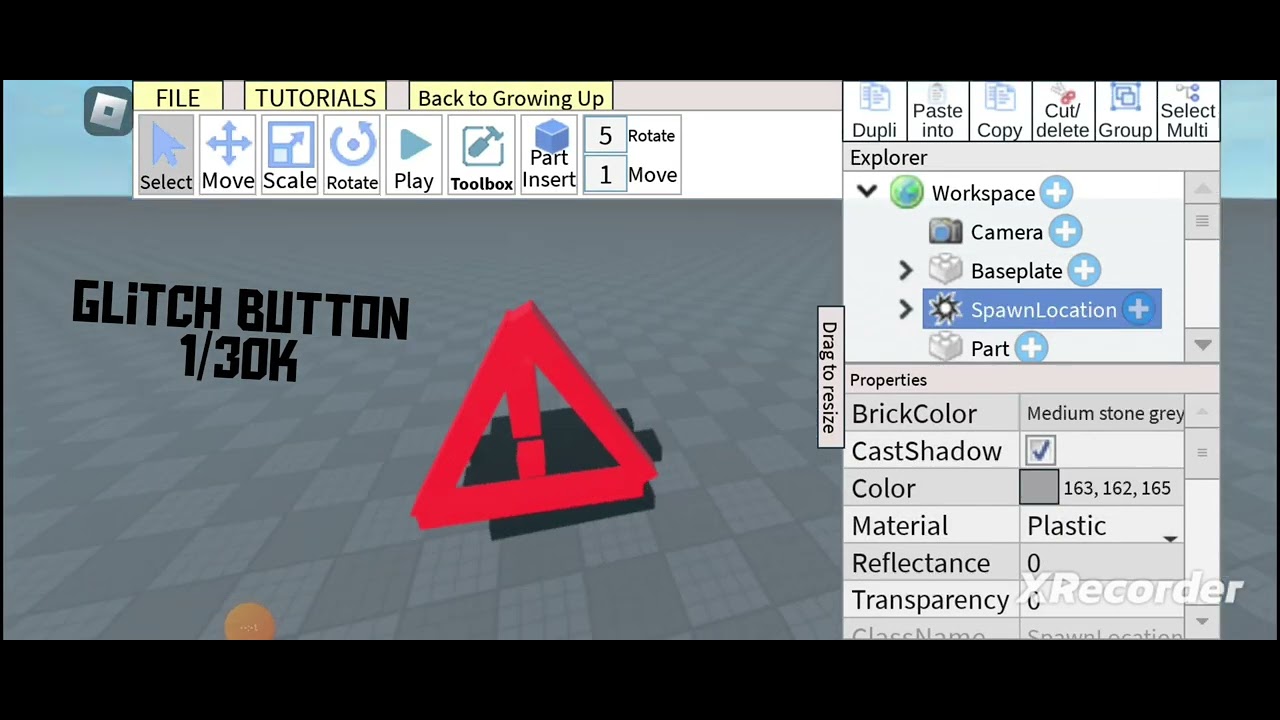This screenshot has width=1280, height=720.
Task: Open the FILE menu
Action: click(x=178, y=98)
